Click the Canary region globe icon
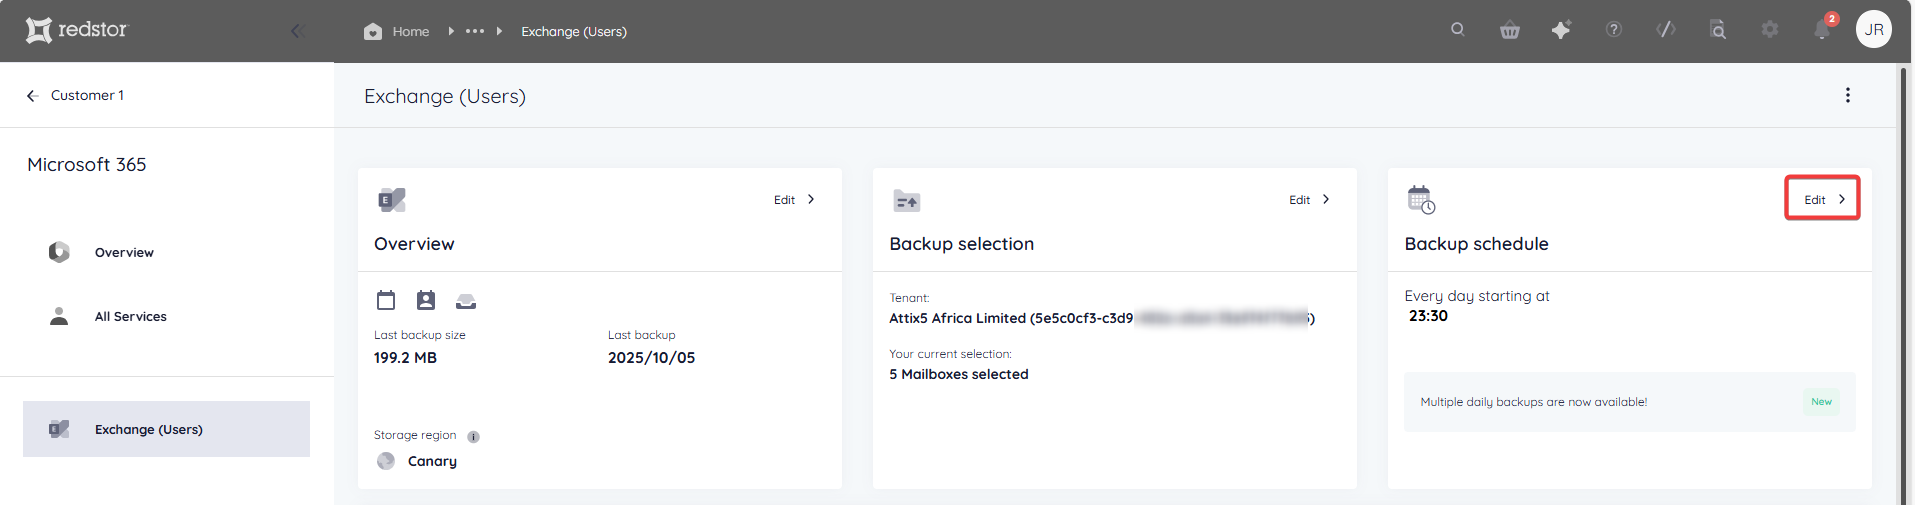 point(386,461)
